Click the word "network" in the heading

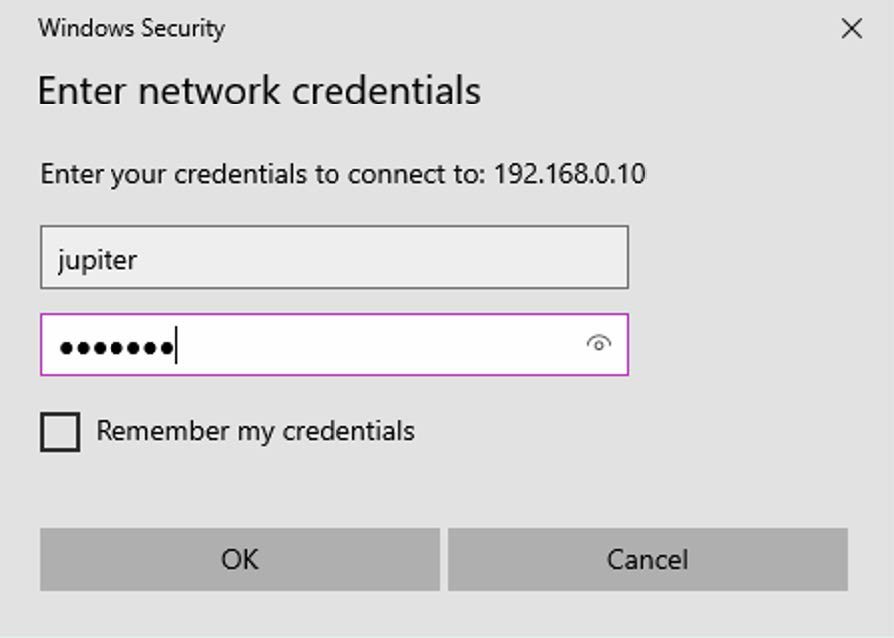point(209,91)
